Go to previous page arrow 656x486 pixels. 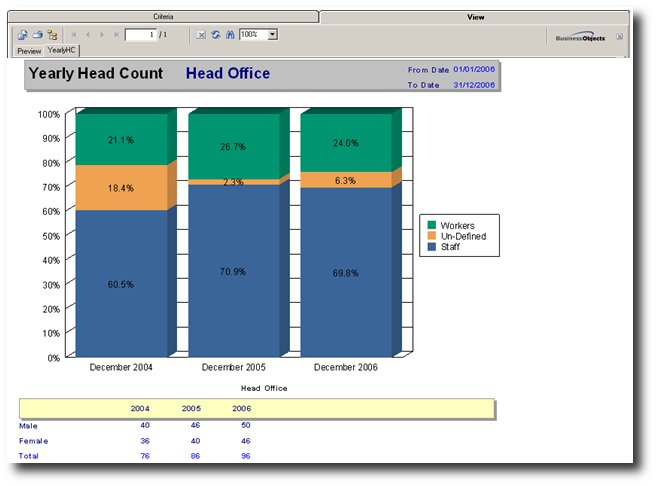coord(87,35)
